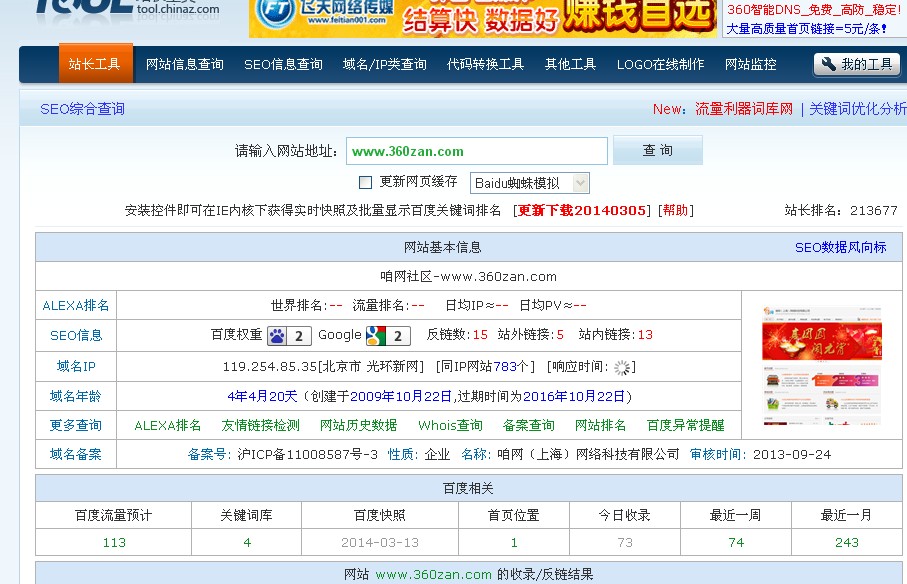Click the wrench icon in 我的工具

(828, 64)
